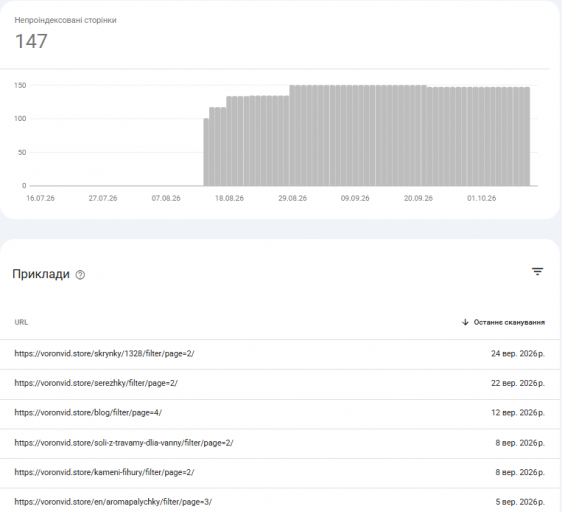
Task: Select the 5 вер. 2026 р. date cell
Action: [520, 502]
